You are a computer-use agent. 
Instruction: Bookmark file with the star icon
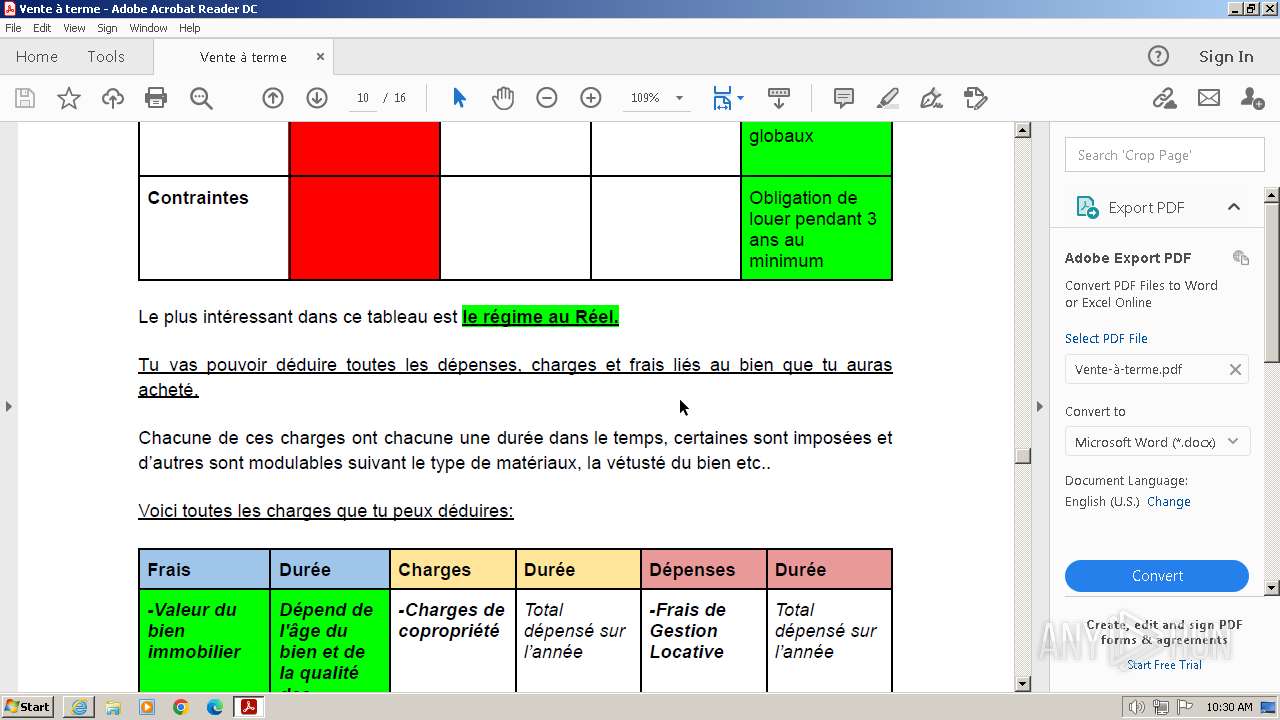(68, 98)
